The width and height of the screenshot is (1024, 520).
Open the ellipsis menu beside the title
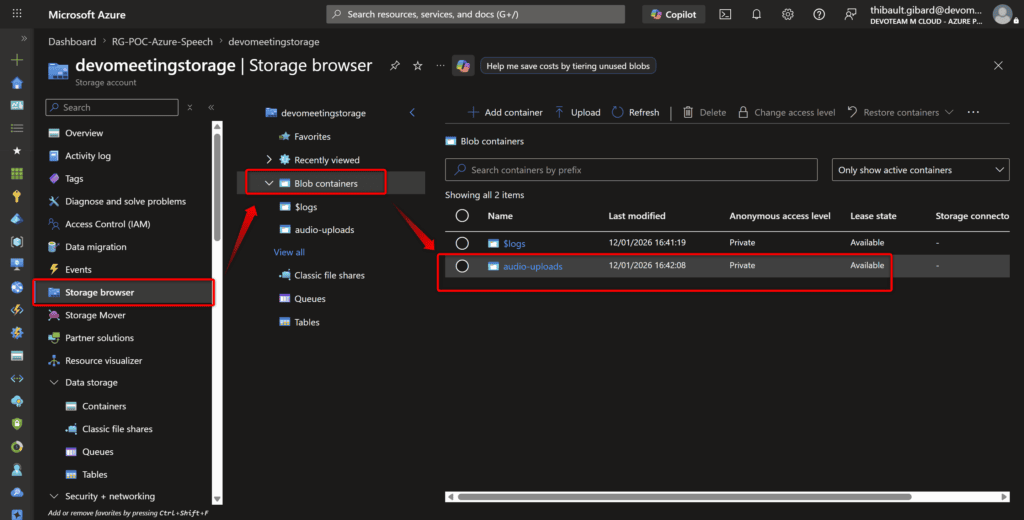440,65
